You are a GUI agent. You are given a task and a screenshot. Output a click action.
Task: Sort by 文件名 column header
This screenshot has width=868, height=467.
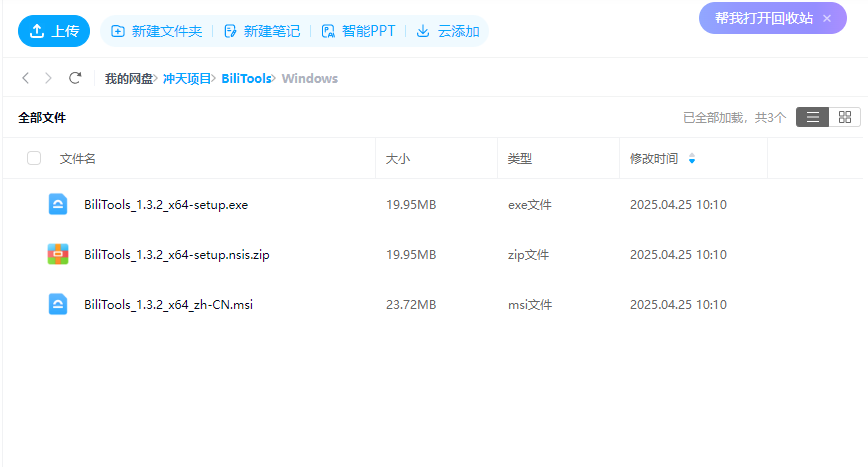pyautogui.click(x=78, y=159)
